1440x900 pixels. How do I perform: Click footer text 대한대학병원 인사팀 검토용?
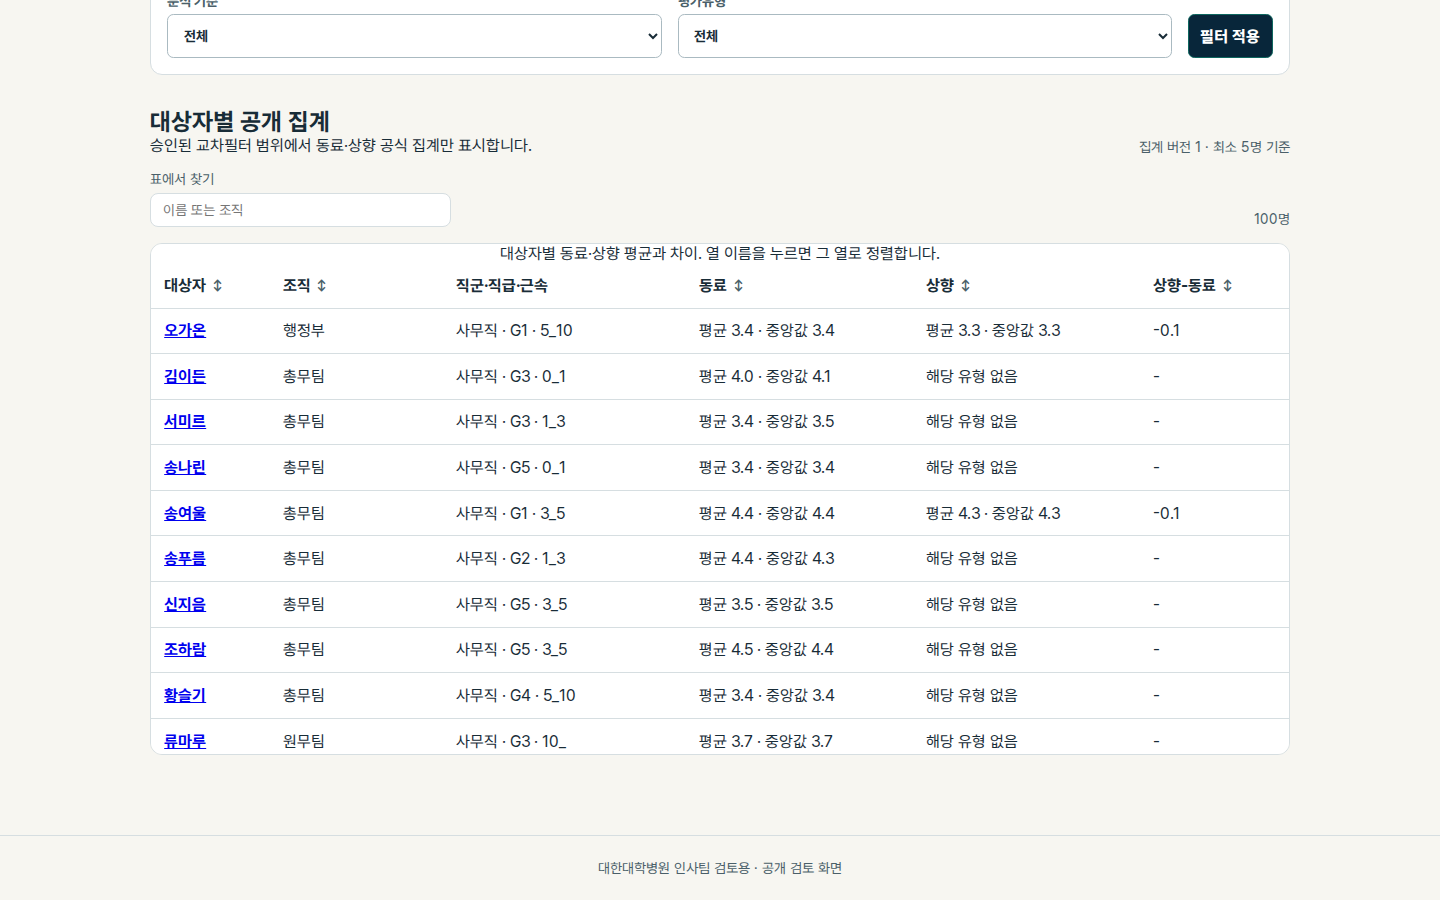pyautogui.click(x=674, y=868)
